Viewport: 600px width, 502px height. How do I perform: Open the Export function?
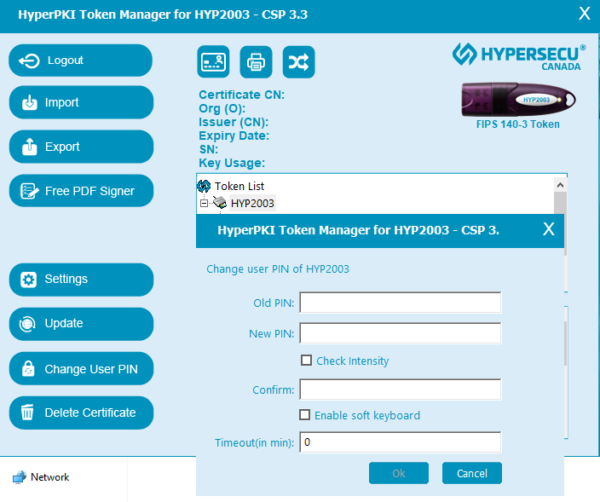pos(81,147)
